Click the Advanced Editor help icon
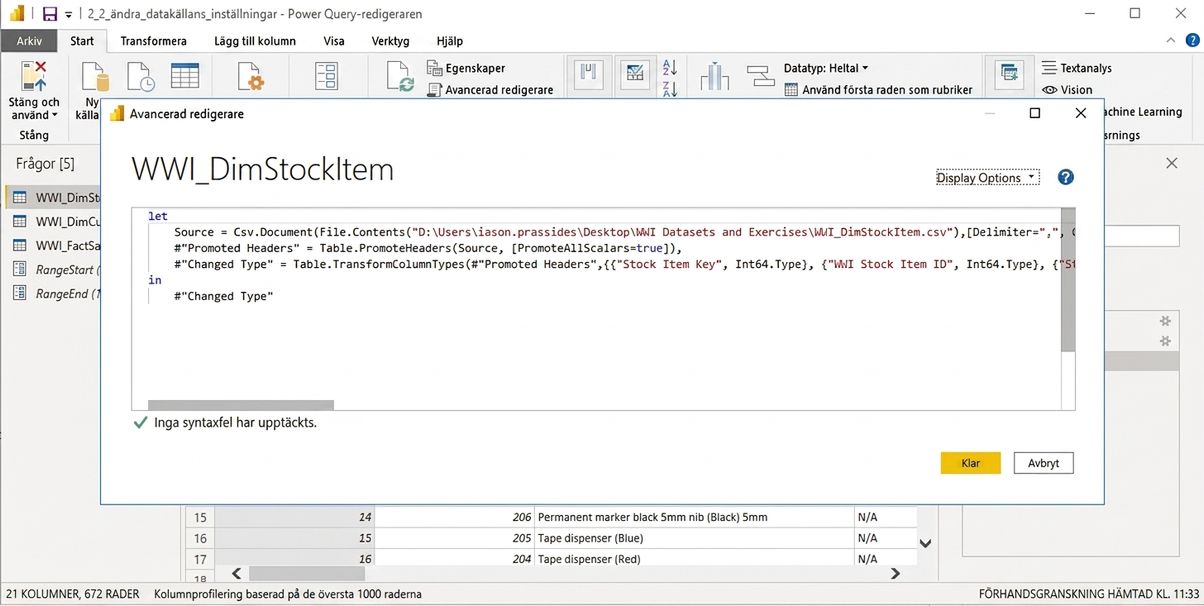The width and height of the screenshot is (1204, 606). 1065,177
